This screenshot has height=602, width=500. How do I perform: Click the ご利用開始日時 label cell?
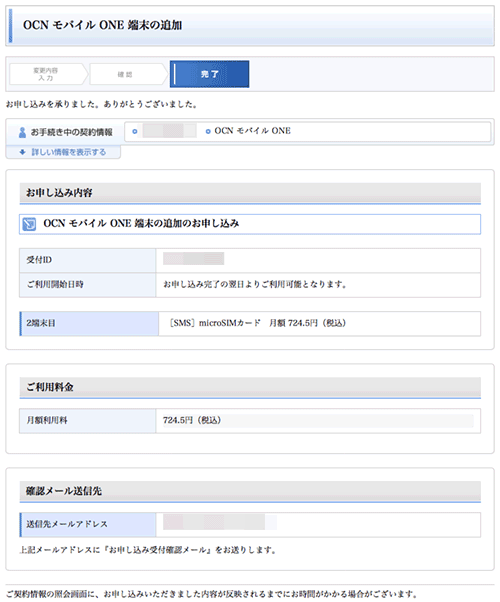88,285
